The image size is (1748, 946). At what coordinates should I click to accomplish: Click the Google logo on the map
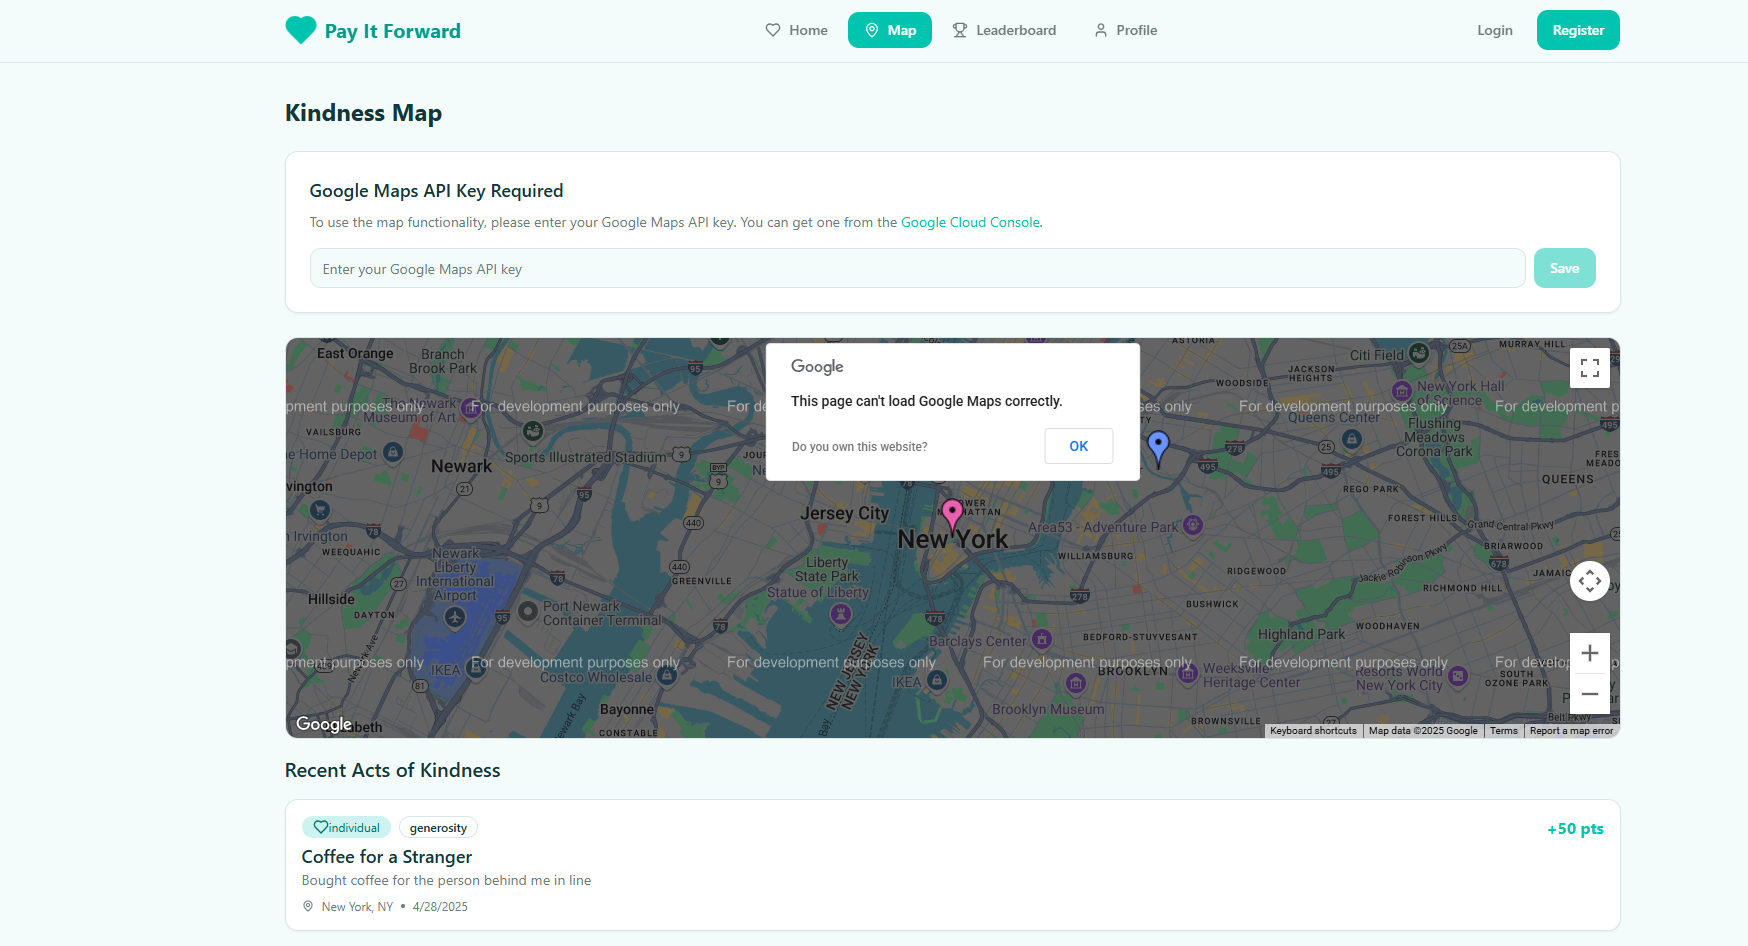point(324,724)
